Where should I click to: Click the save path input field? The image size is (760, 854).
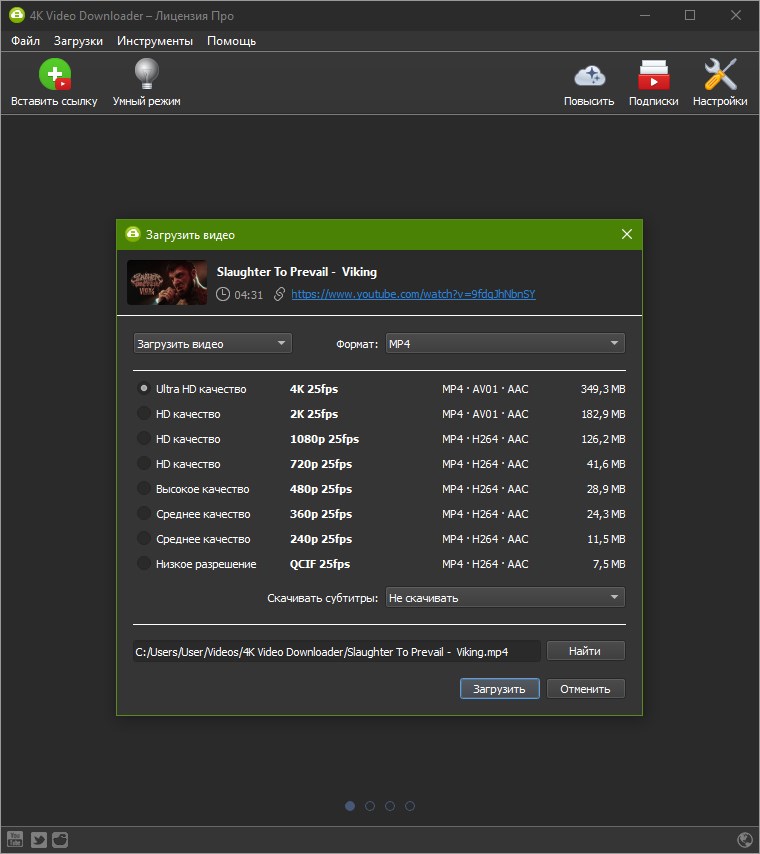tap(337, 651)
